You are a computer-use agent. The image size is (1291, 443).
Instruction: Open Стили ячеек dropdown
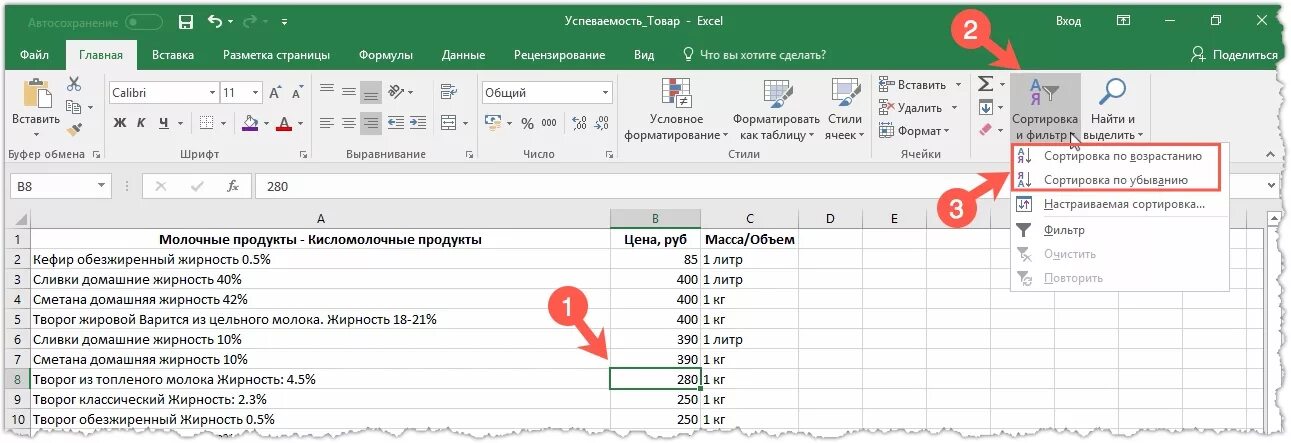point(845,109)
